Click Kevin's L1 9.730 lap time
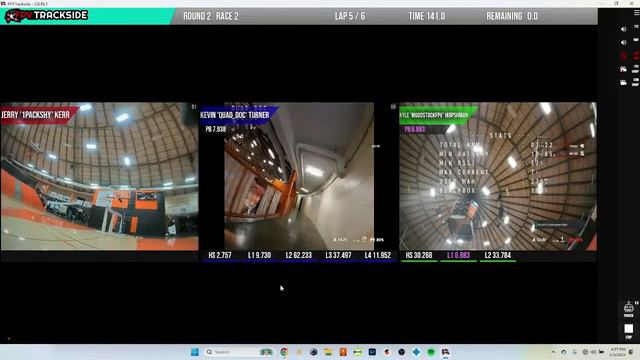640x360 pixels. tap(259, 256)
